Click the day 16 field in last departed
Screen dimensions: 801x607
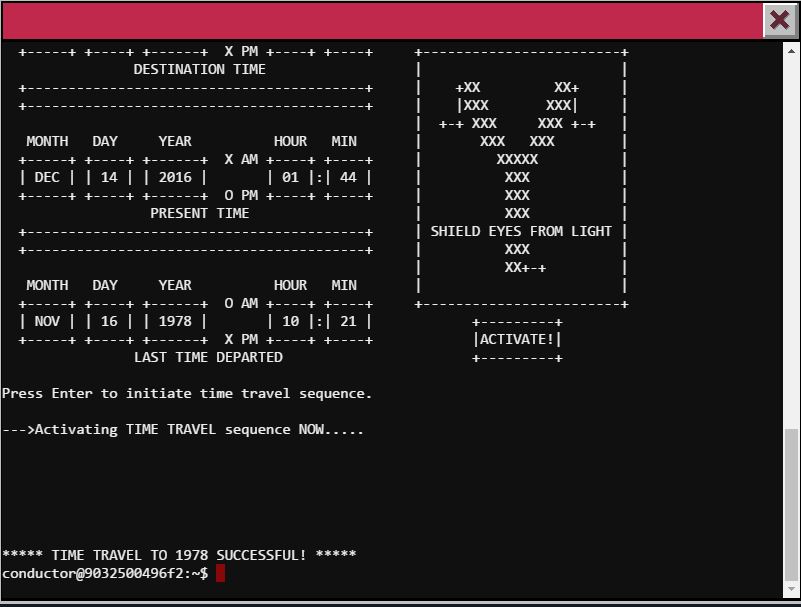click(109, 322)
